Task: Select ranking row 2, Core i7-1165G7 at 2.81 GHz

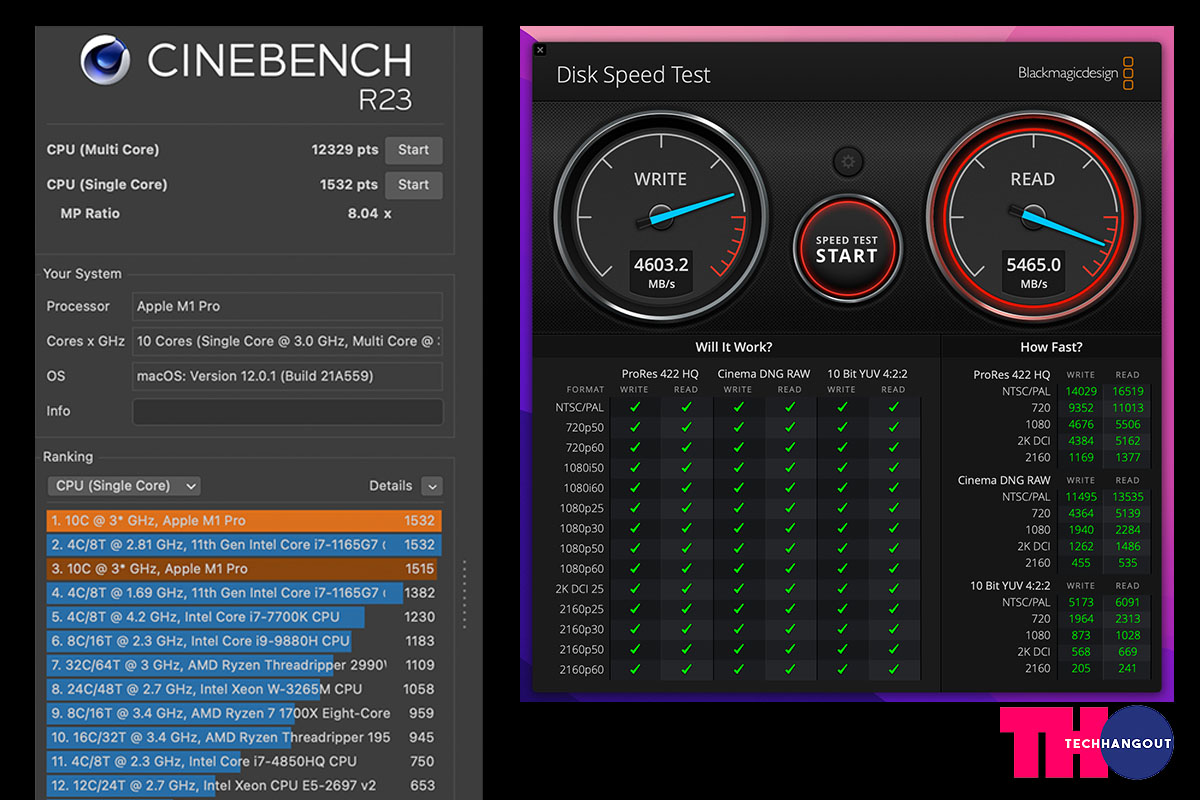Action: (244, 545)
